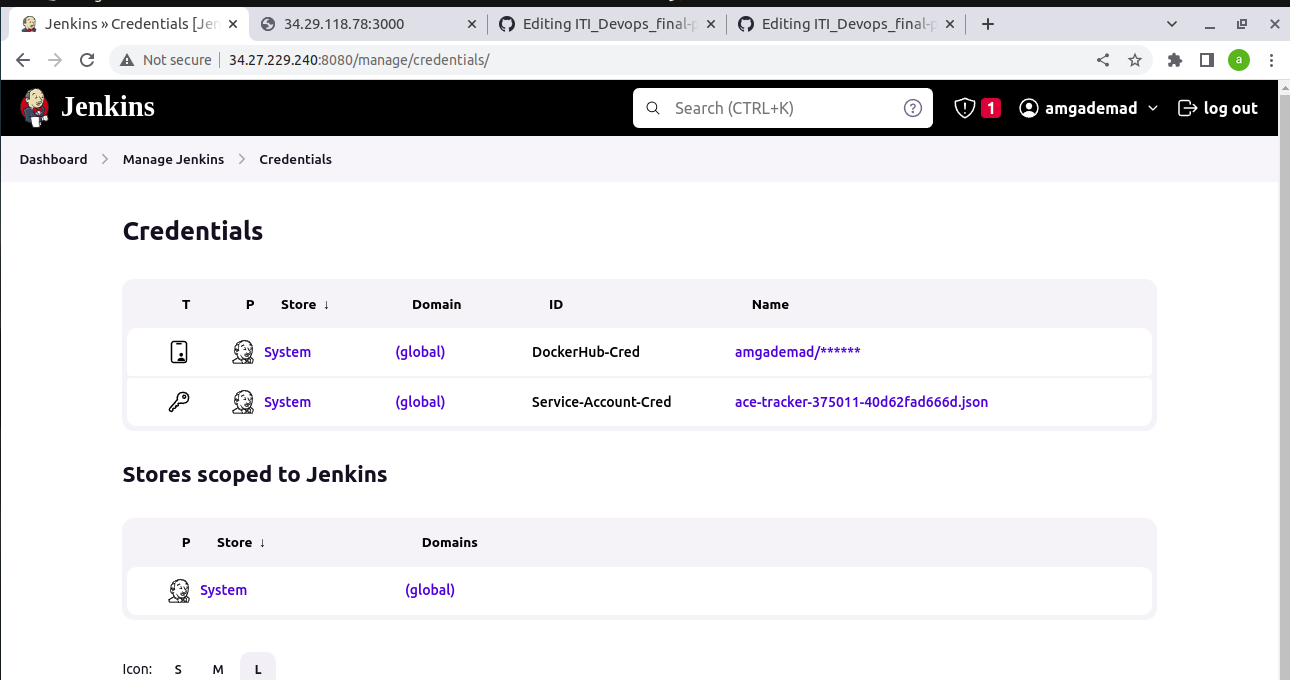Viewport: 1290px width, 680px height.
Task: Select the S icon size option
Action: pos(178,667)
